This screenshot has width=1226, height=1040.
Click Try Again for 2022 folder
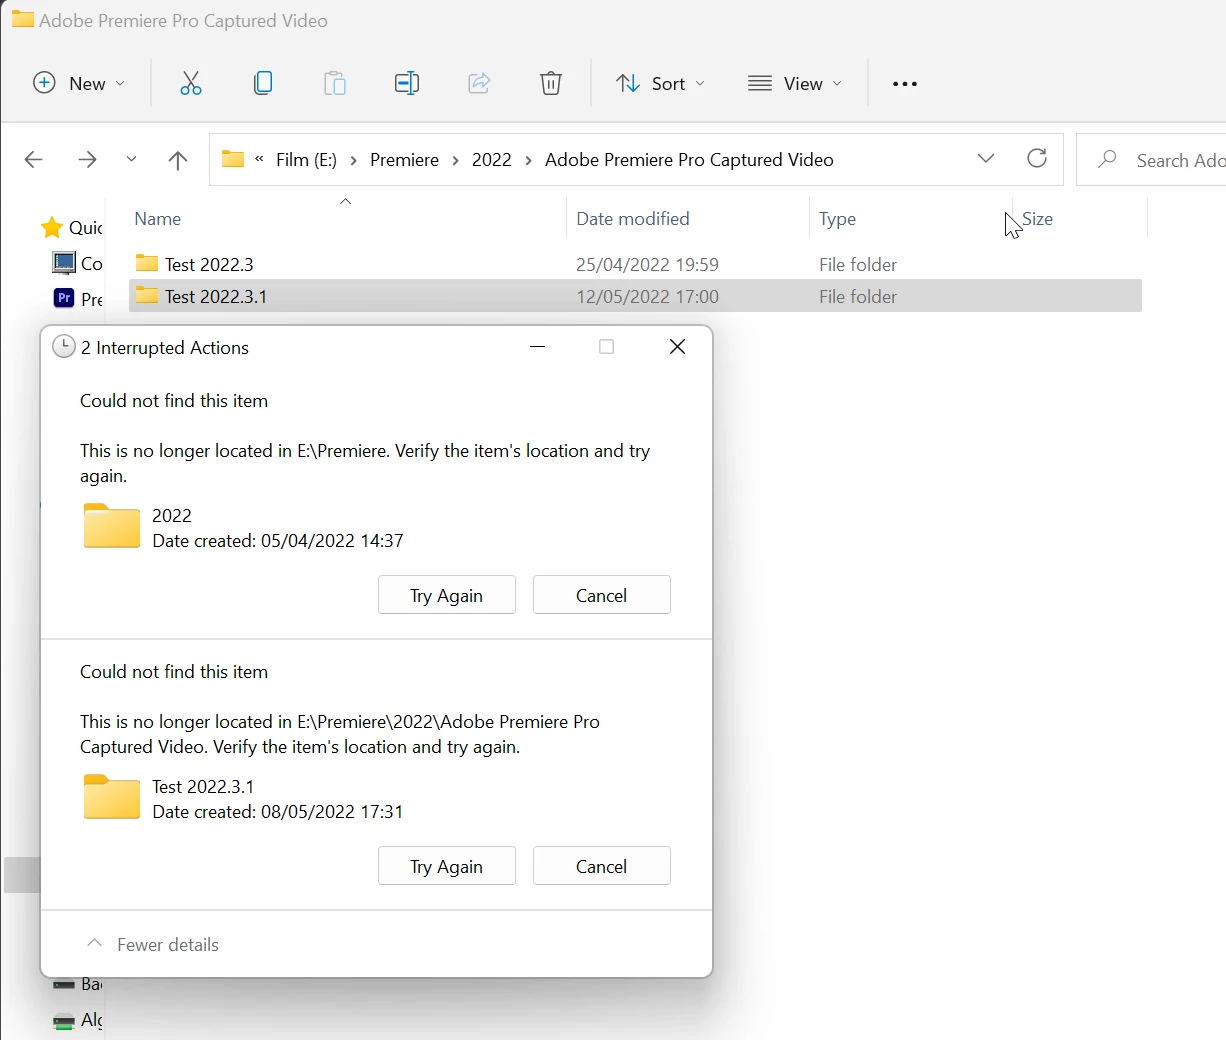click(447, 595)
